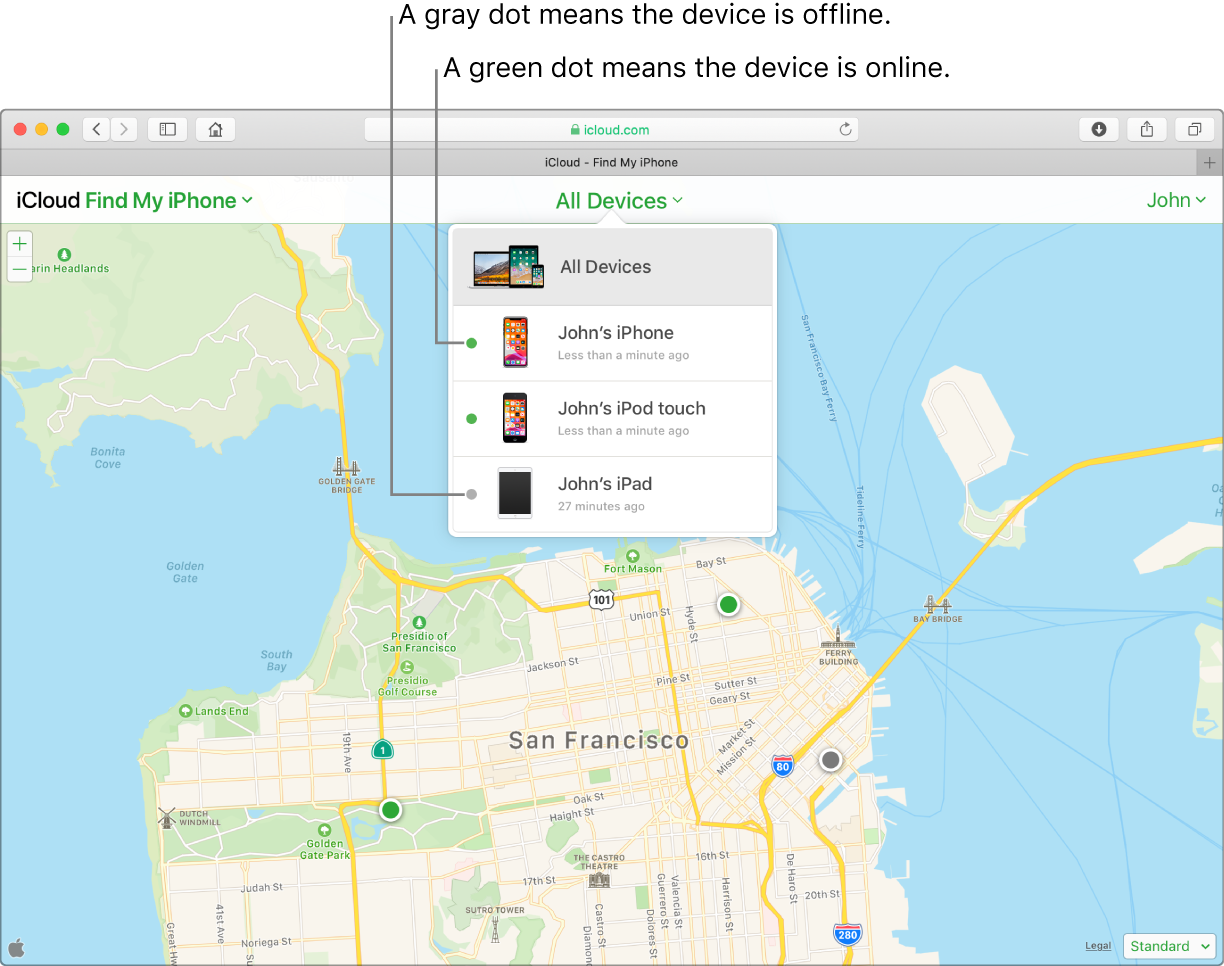Select John's iPod touch from device list
The height and width of the screenshot is (966, 1224).
[613, 418]
